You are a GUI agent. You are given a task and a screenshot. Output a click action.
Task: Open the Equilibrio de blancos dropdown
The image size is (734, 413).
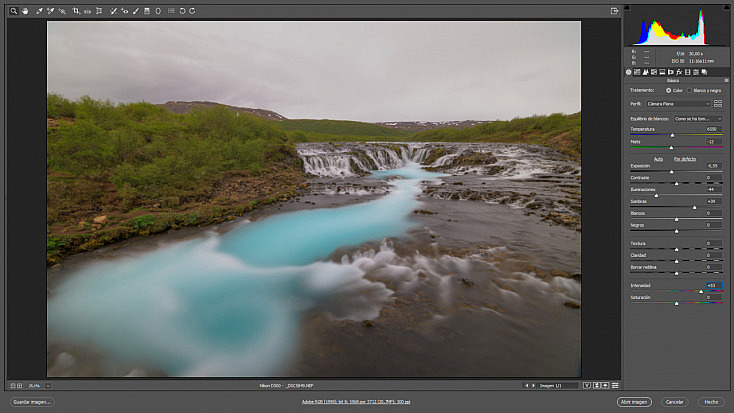698,119
